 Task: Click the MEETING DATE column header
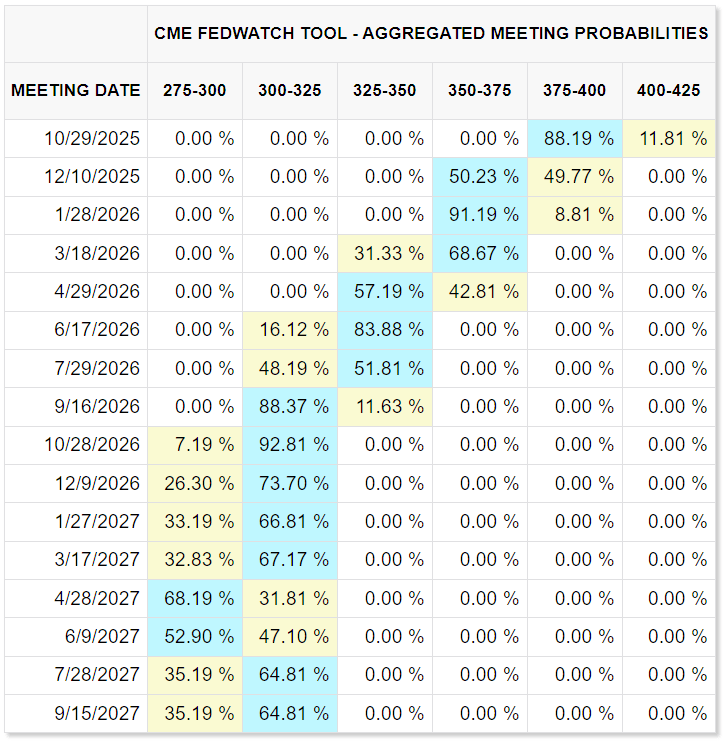point(76,90)
